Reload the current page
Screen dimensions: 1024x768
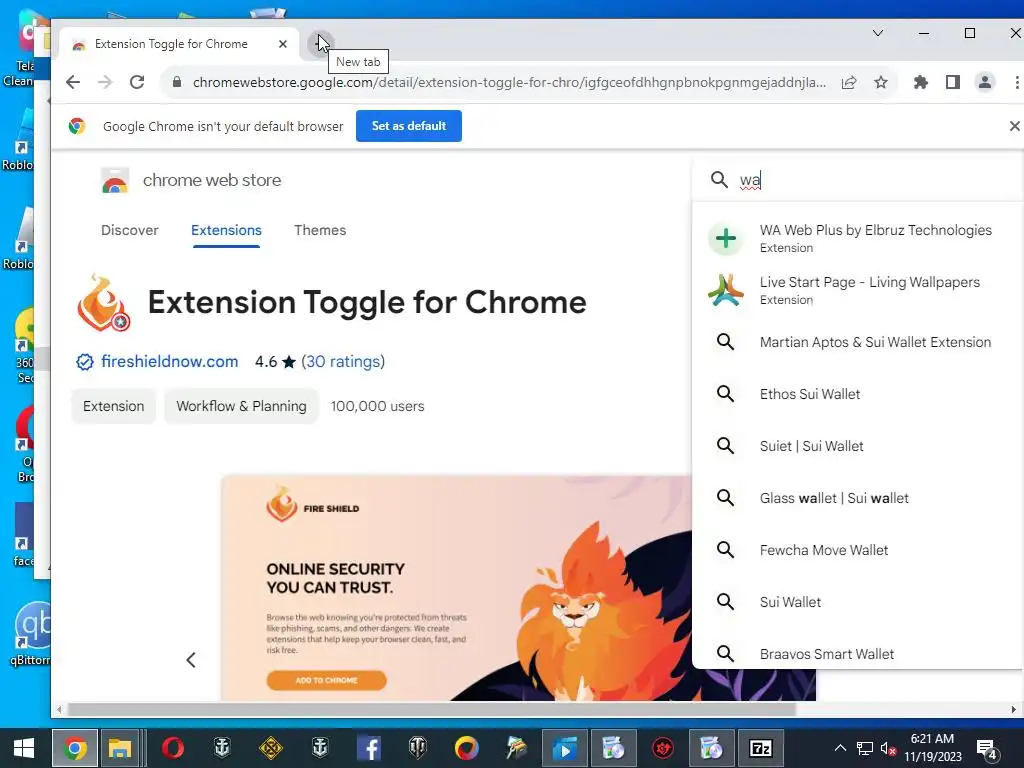[x=137, y=82]
